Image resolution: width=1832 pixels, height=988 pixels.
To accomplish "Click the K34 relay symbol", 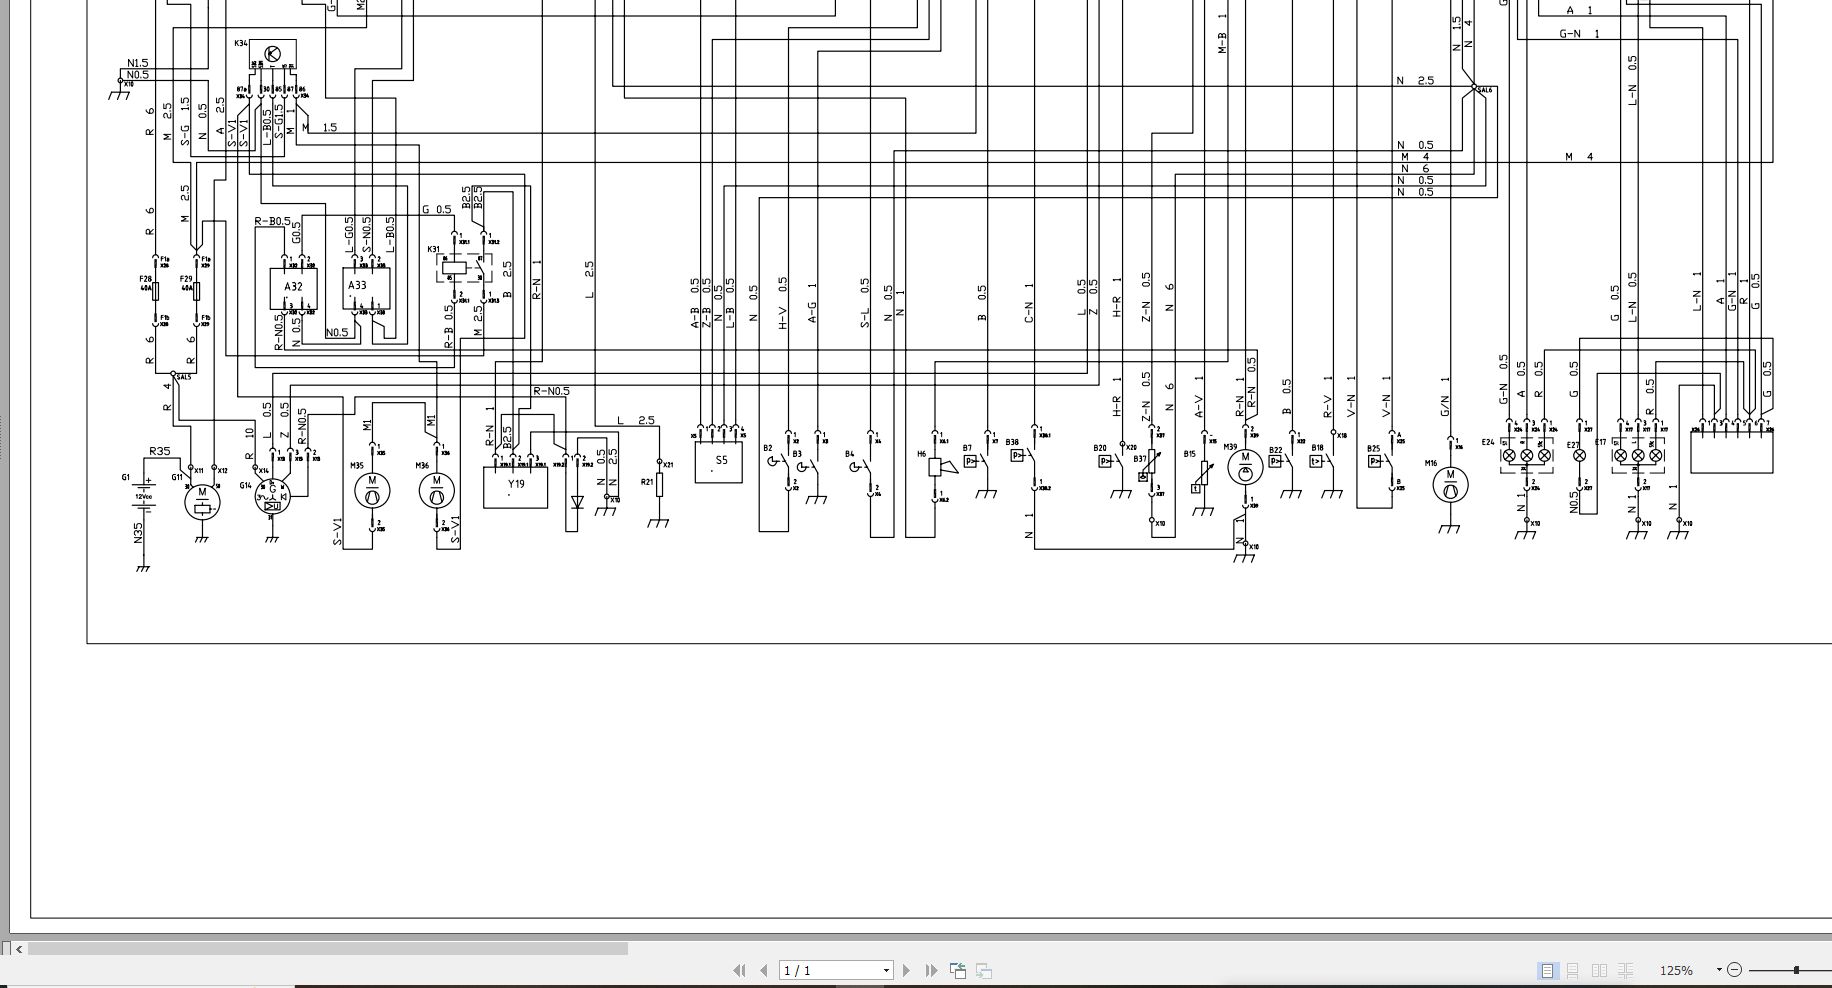I will click(273, 54).
